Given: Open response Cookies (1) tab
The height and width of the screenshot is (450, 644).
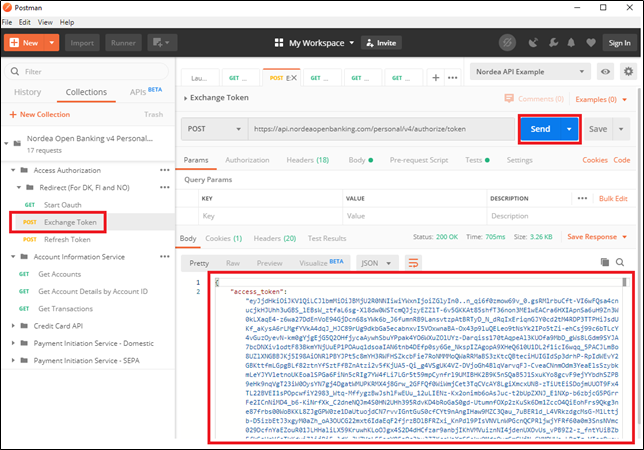Looking at the screenshot, I should [223, 238].
